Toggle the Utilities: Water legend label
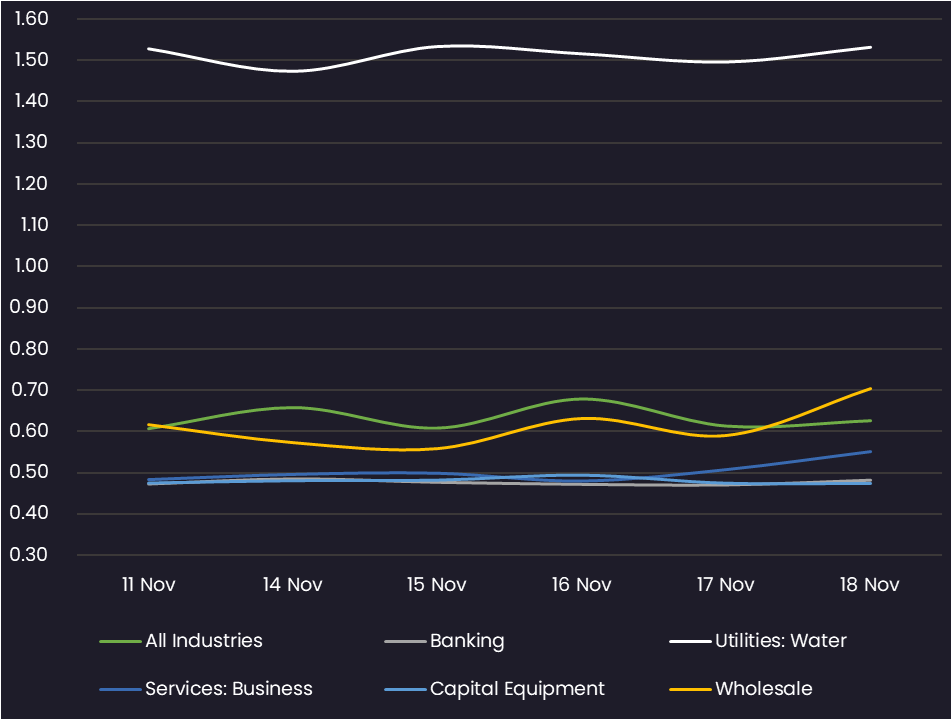Image resolution: width=951 pixels, height=719 pixels. click(x=780, y=640)
